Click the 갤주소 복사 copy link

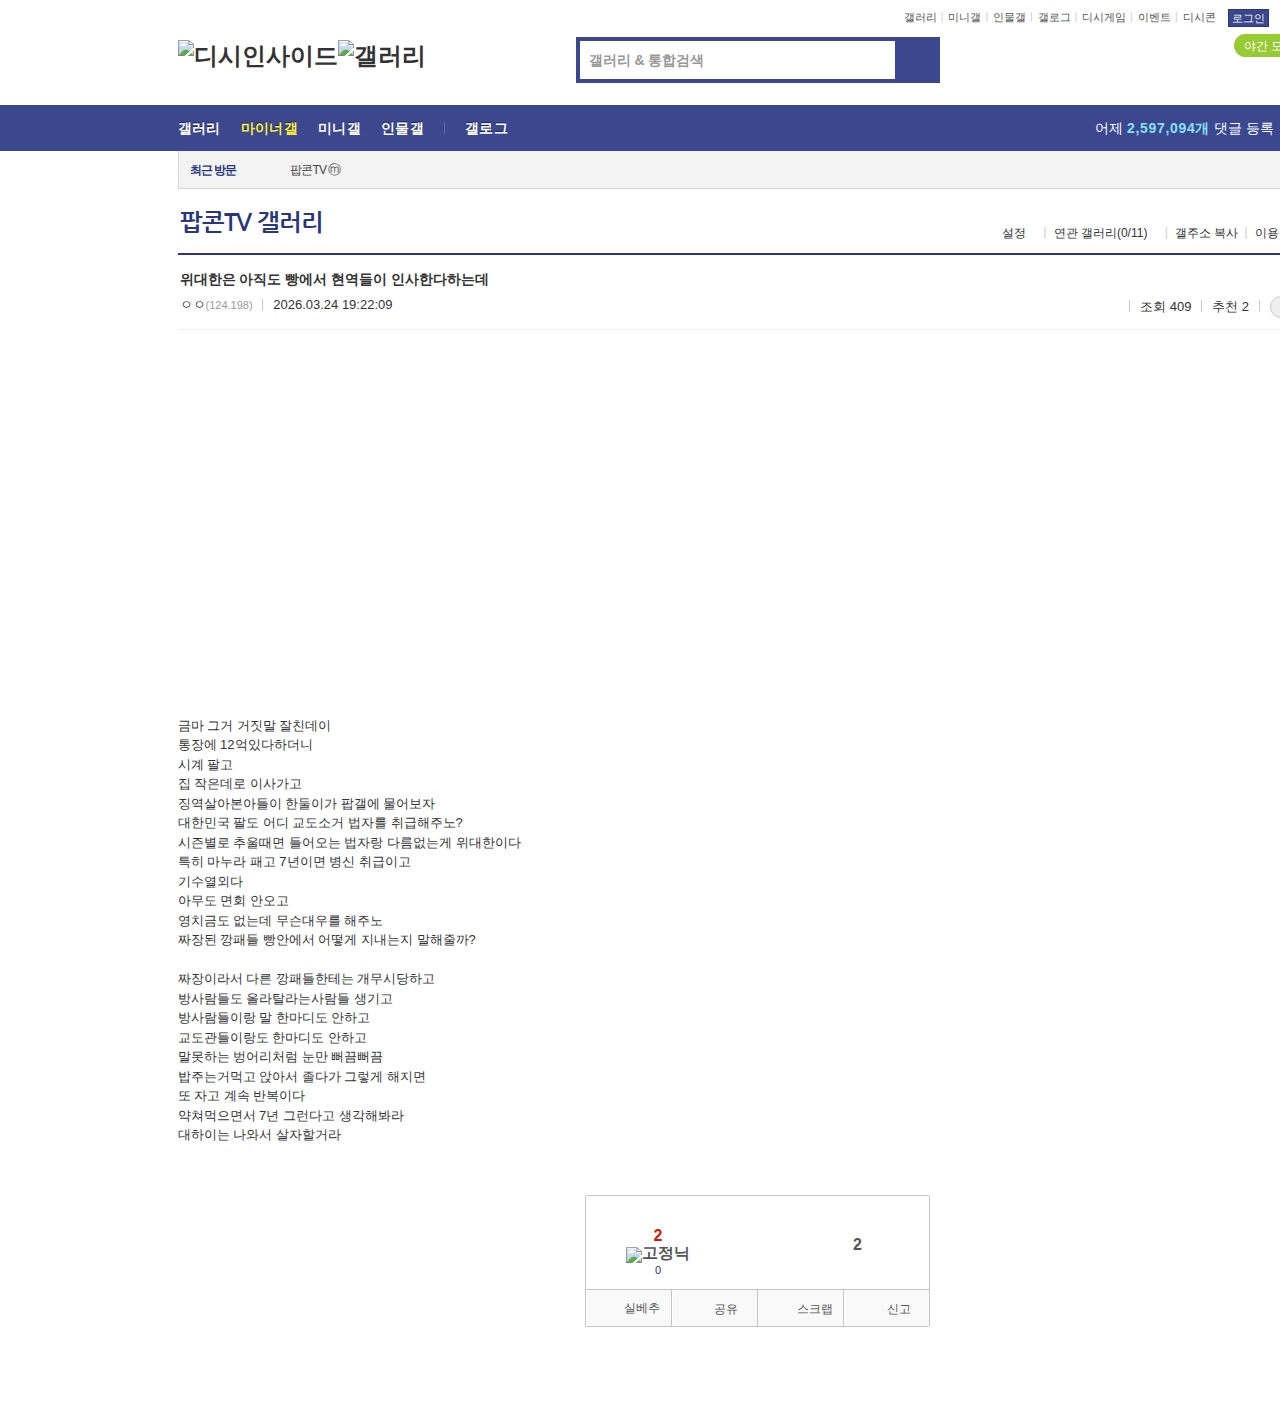click(x=1205, y=232)
